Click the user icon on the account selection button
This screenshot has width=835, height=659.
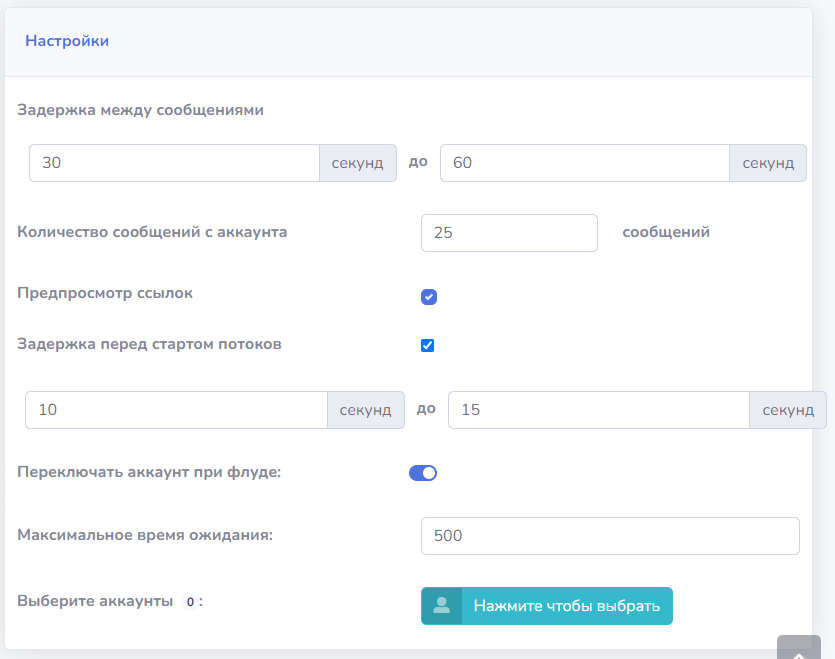coord(441,606)
